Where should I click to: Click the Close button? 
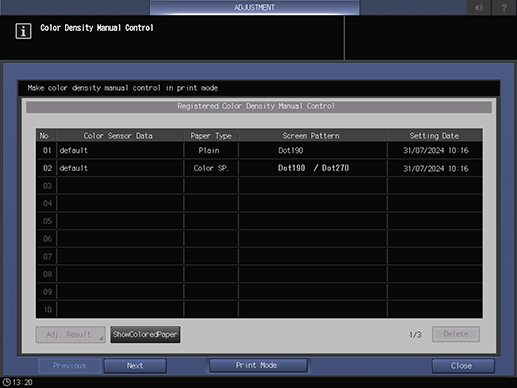pyautogui.click(x=463, y=366)
